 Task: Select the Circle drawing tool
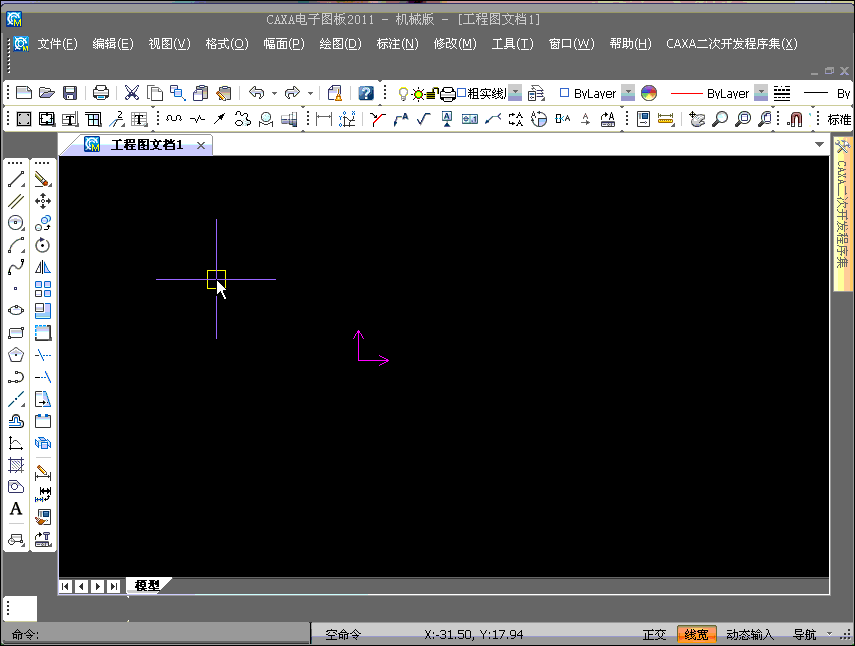click(16, 223)
